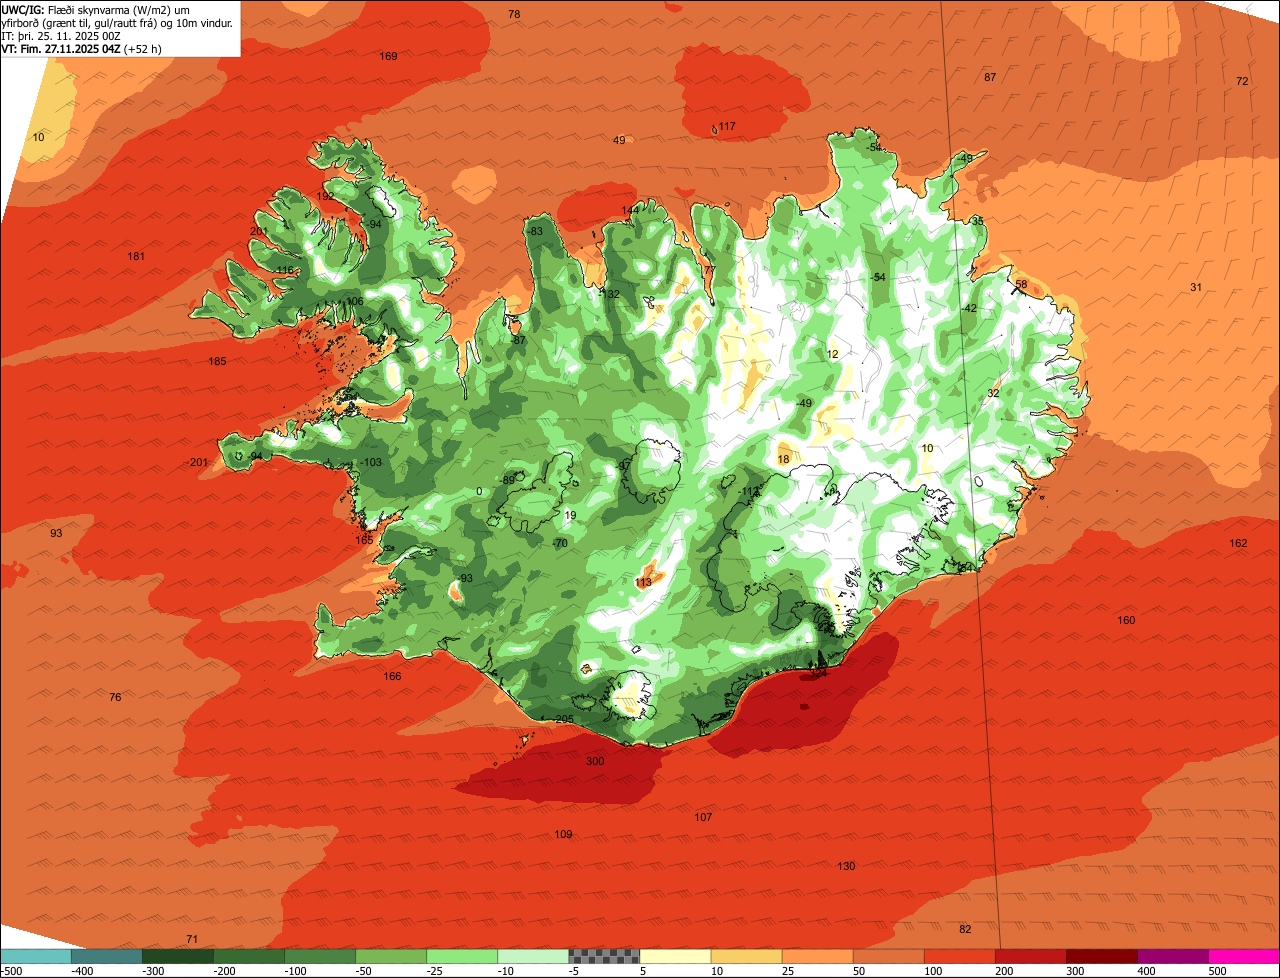Click the value 144 on the map
This screenshot has height=978, width=1280.
point(630,210)
